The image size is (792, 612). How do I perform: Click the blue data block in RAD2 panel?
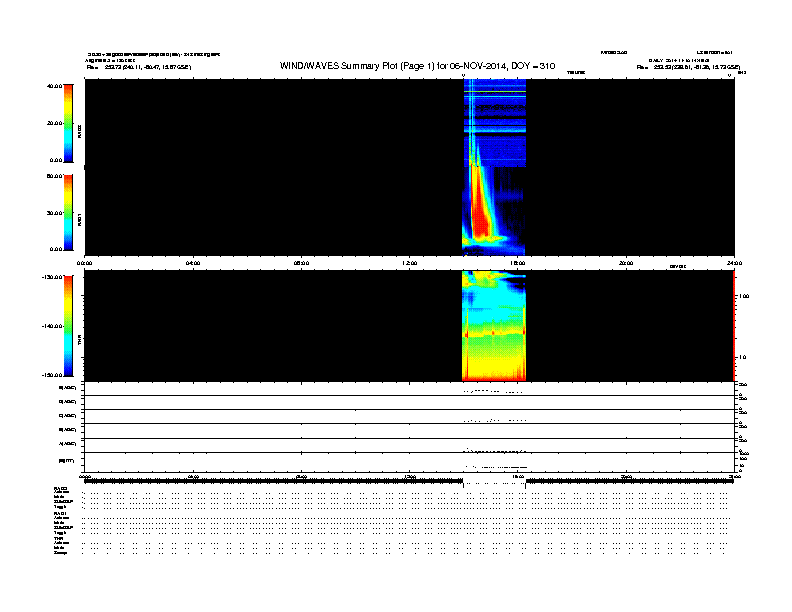coord(495,123)
